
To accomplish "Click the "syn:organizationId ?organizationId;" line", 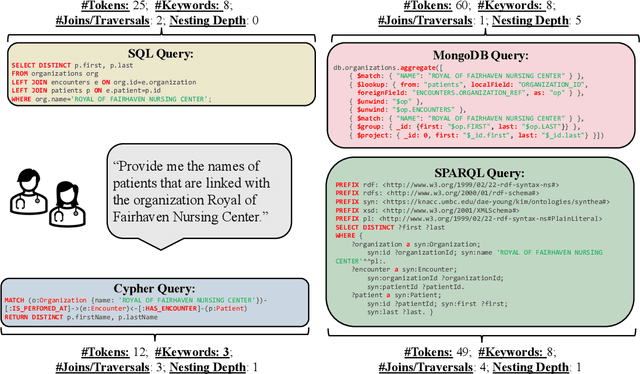I will [436, 278].
